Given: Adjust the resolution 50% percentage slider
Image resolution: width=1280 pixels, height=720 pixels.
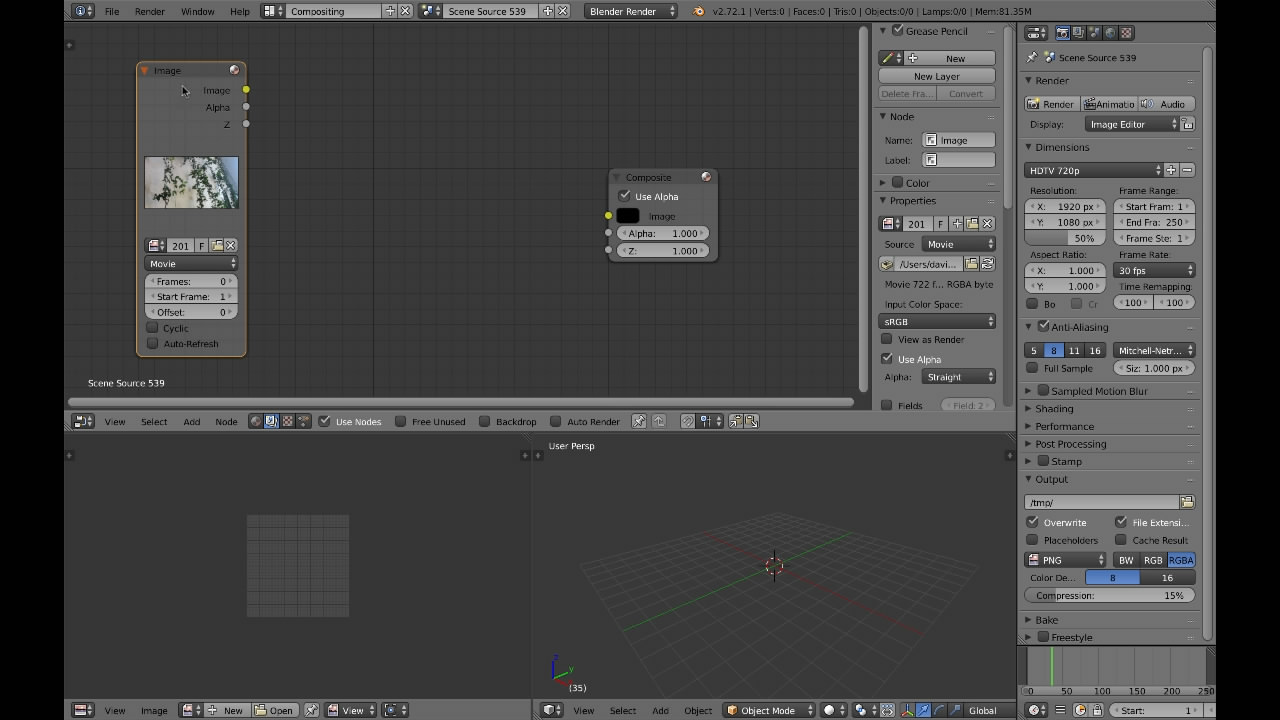Looking at the screenshot, I should pos(1067,238).
